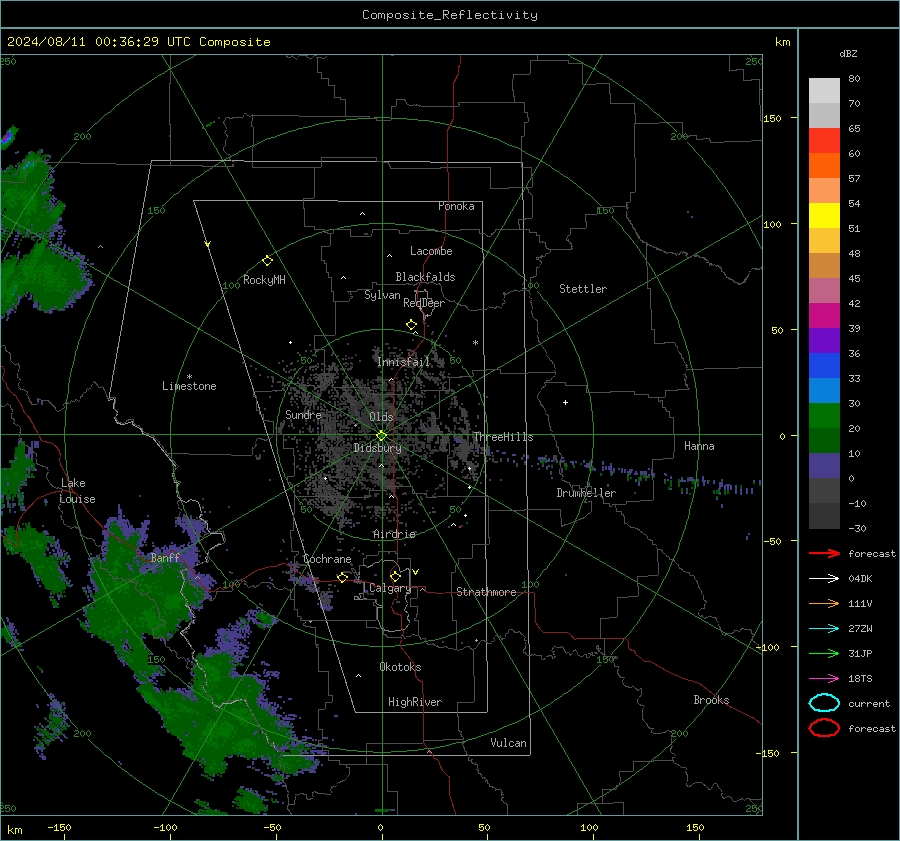900x841 pixels.
Task: Select the orange 111V arrow legend entry
Action: tap(824, 603)
